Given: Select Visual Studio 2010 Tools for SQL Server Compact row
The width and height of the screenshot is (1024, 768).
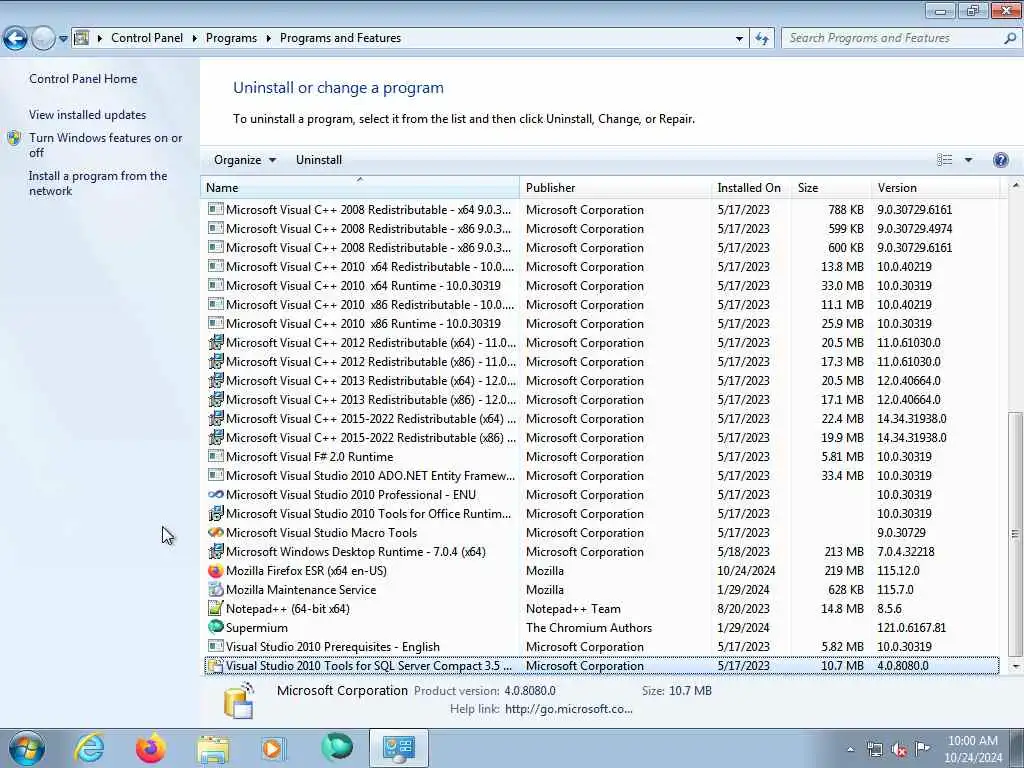Looking at the screenshot, I should coord(601,666).
